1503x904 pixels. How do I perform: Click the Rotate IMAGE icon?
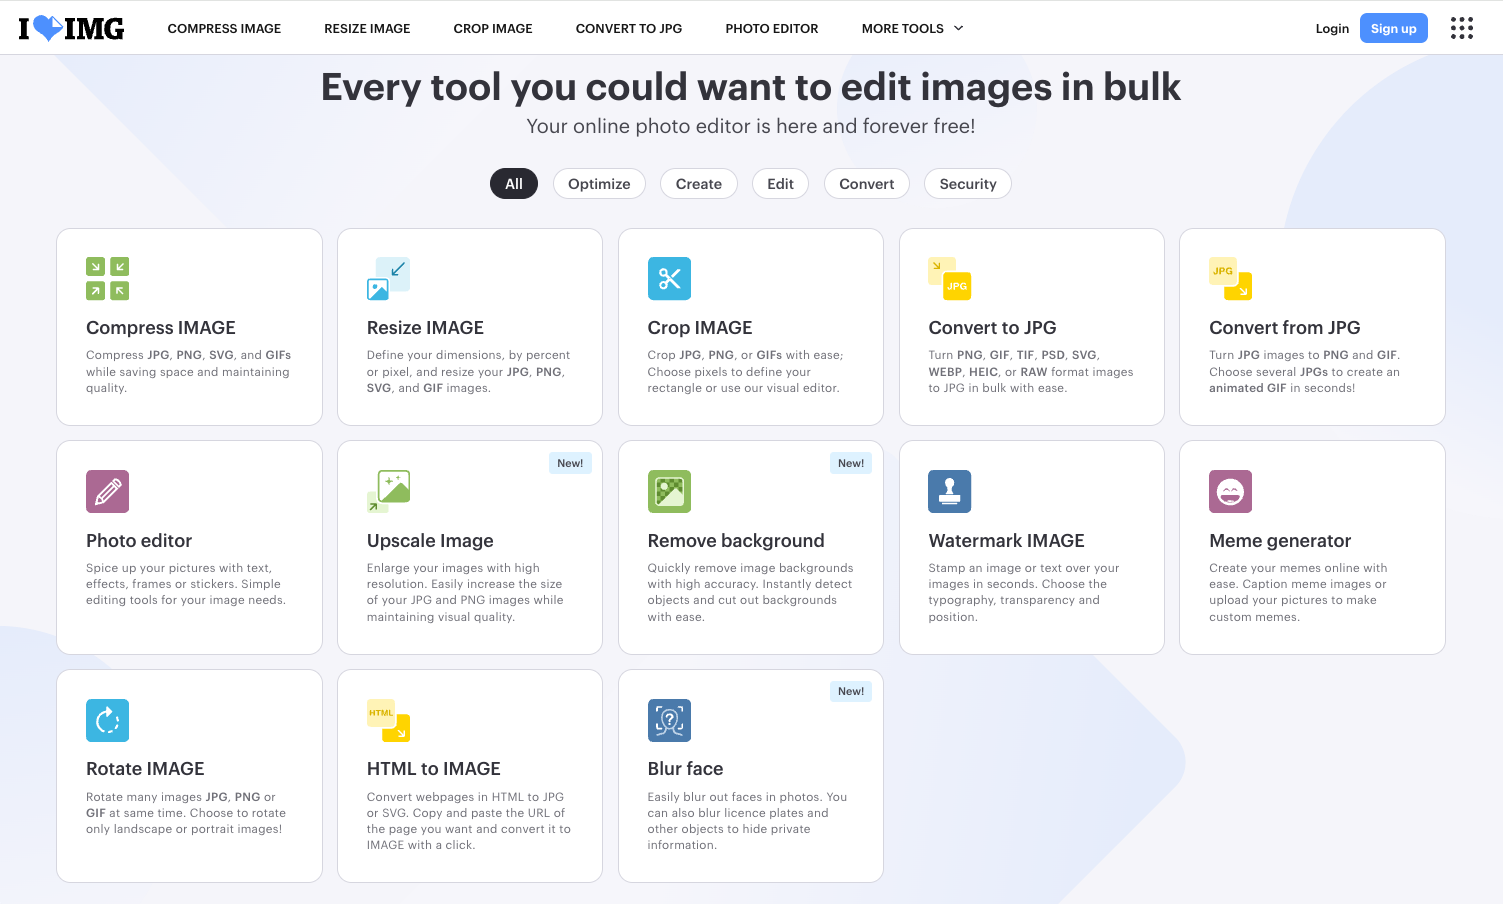(107, 720)
